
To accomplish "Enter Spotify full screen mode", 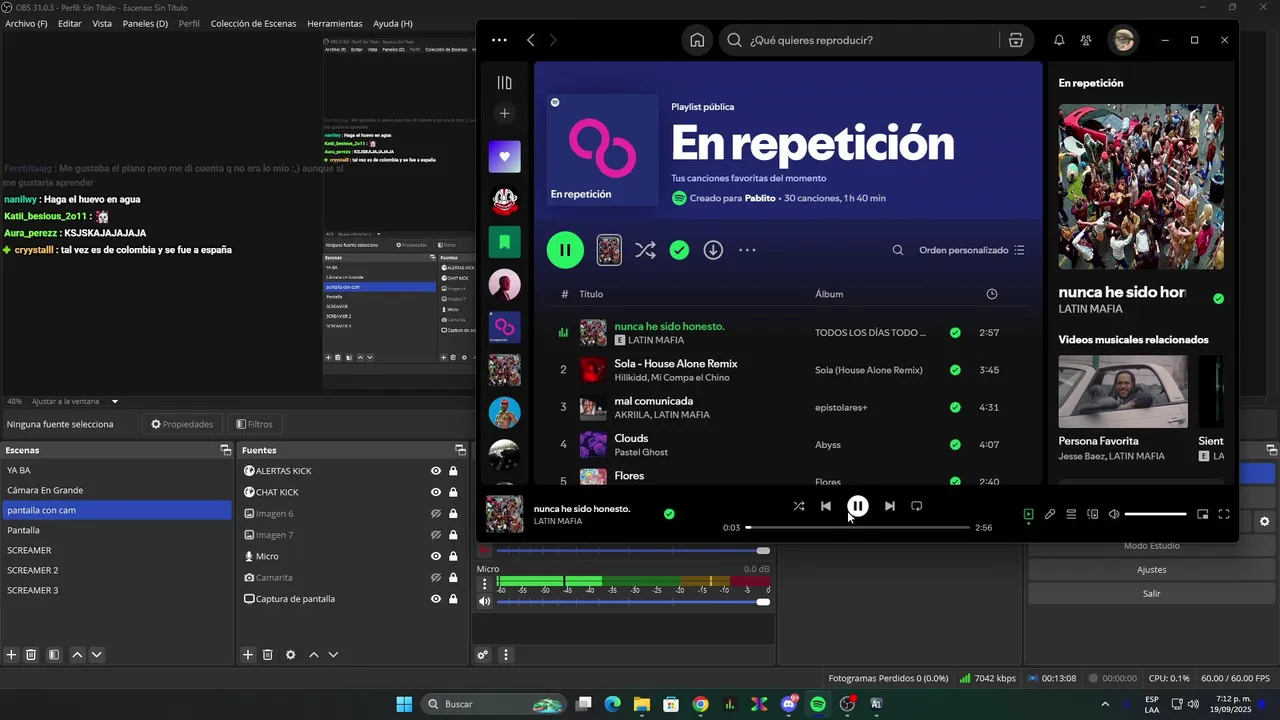I will (1224, 514).
